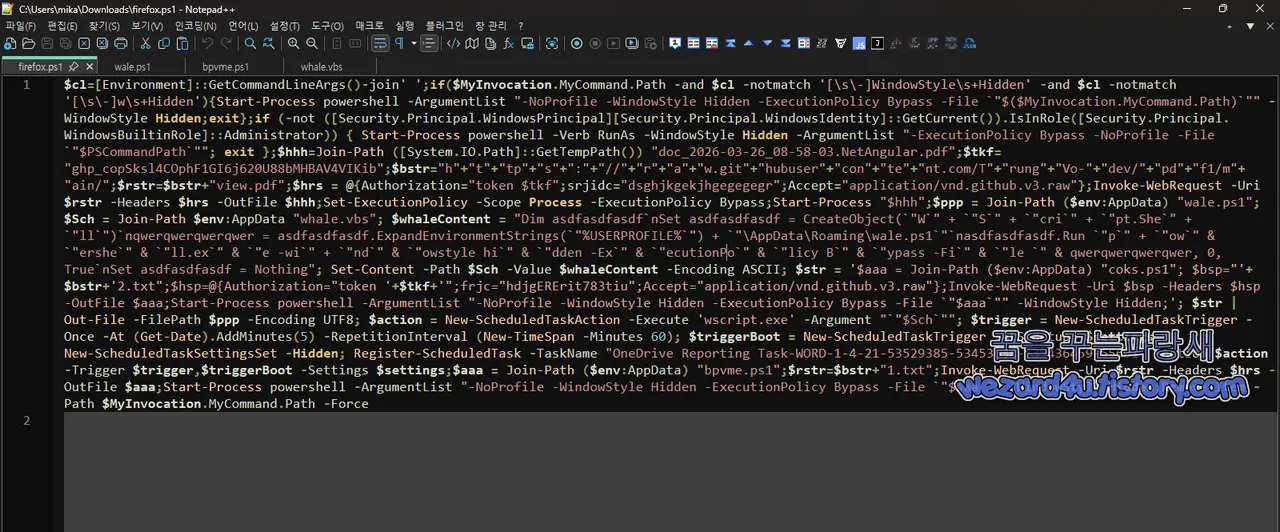Click the Close document toolbar icon
The width and height of the screenshot is (1280, 532).
pyautogui.click(x=84, y=44)
